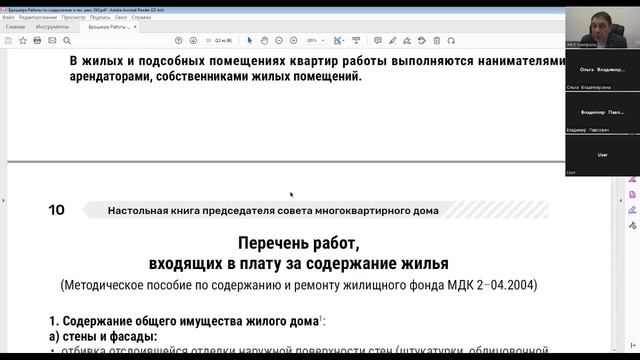Click the Save file icon
Screen dimensions: 640x360
8,40
